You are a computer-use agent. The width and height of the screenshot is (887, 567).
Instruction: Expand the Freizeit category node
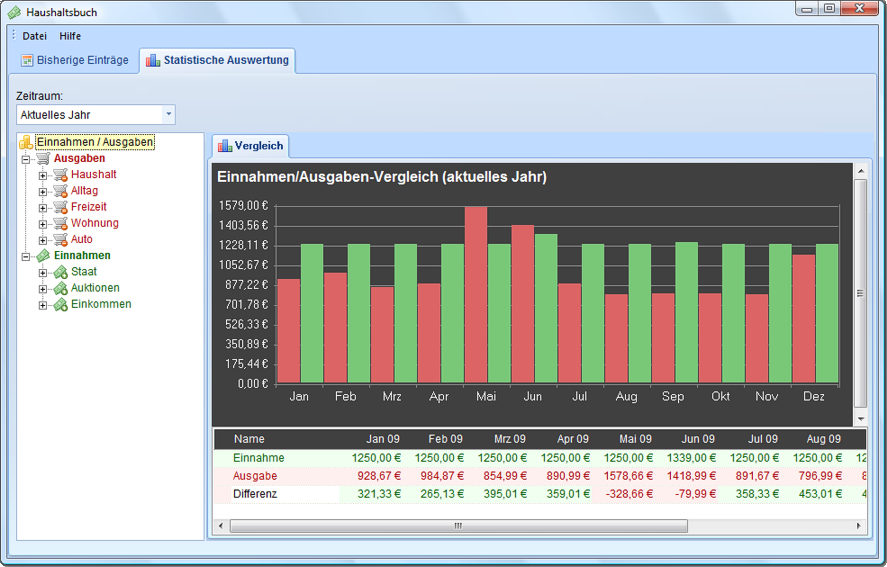pyautogui.click(x=42, y=208)
